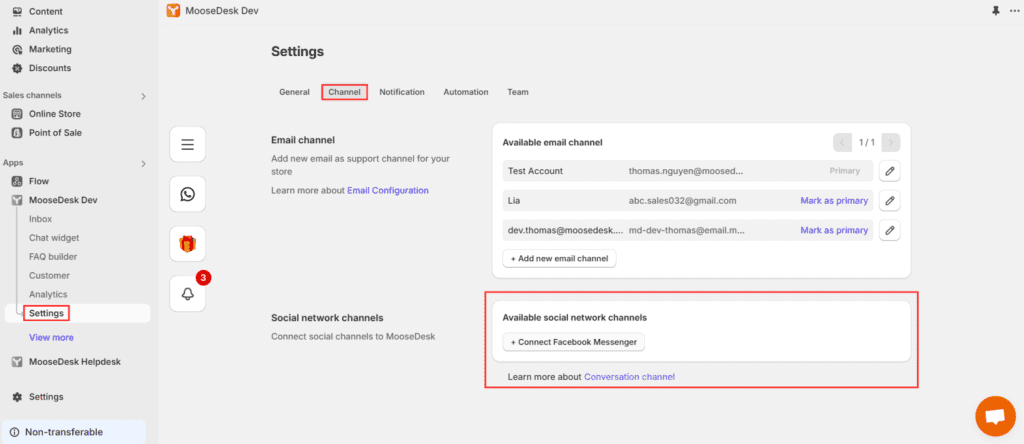1024x444 pixels.
Task: Open Analytics under MooseDesk Dev
Action: 48,294
